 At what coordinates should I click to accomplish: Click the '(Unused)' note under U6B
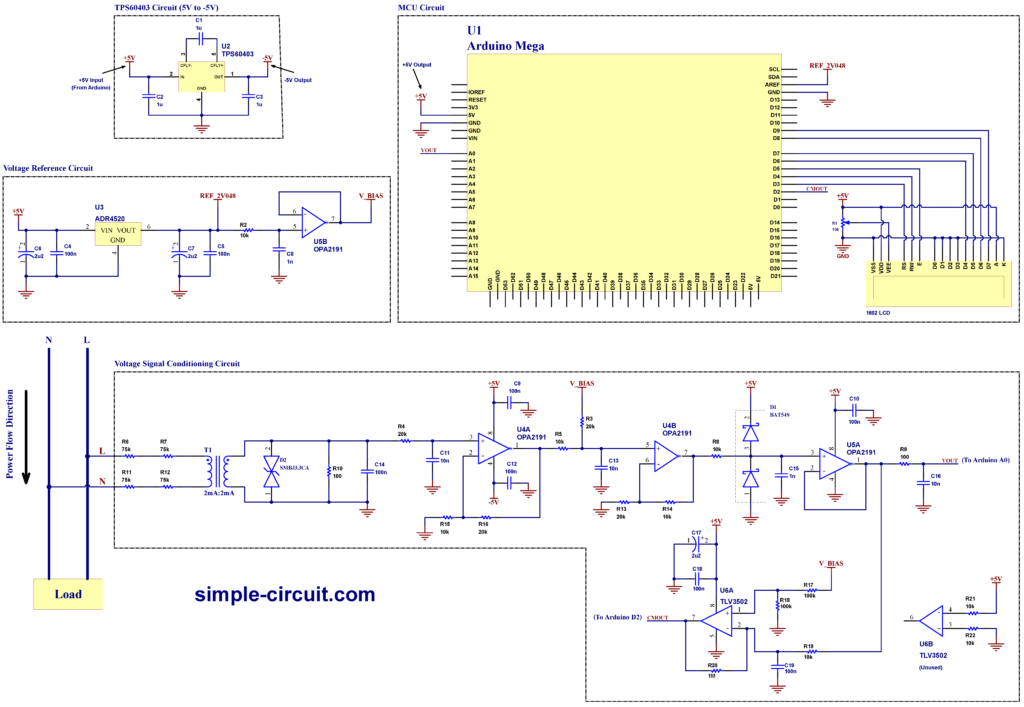click(x=931, y=667)
